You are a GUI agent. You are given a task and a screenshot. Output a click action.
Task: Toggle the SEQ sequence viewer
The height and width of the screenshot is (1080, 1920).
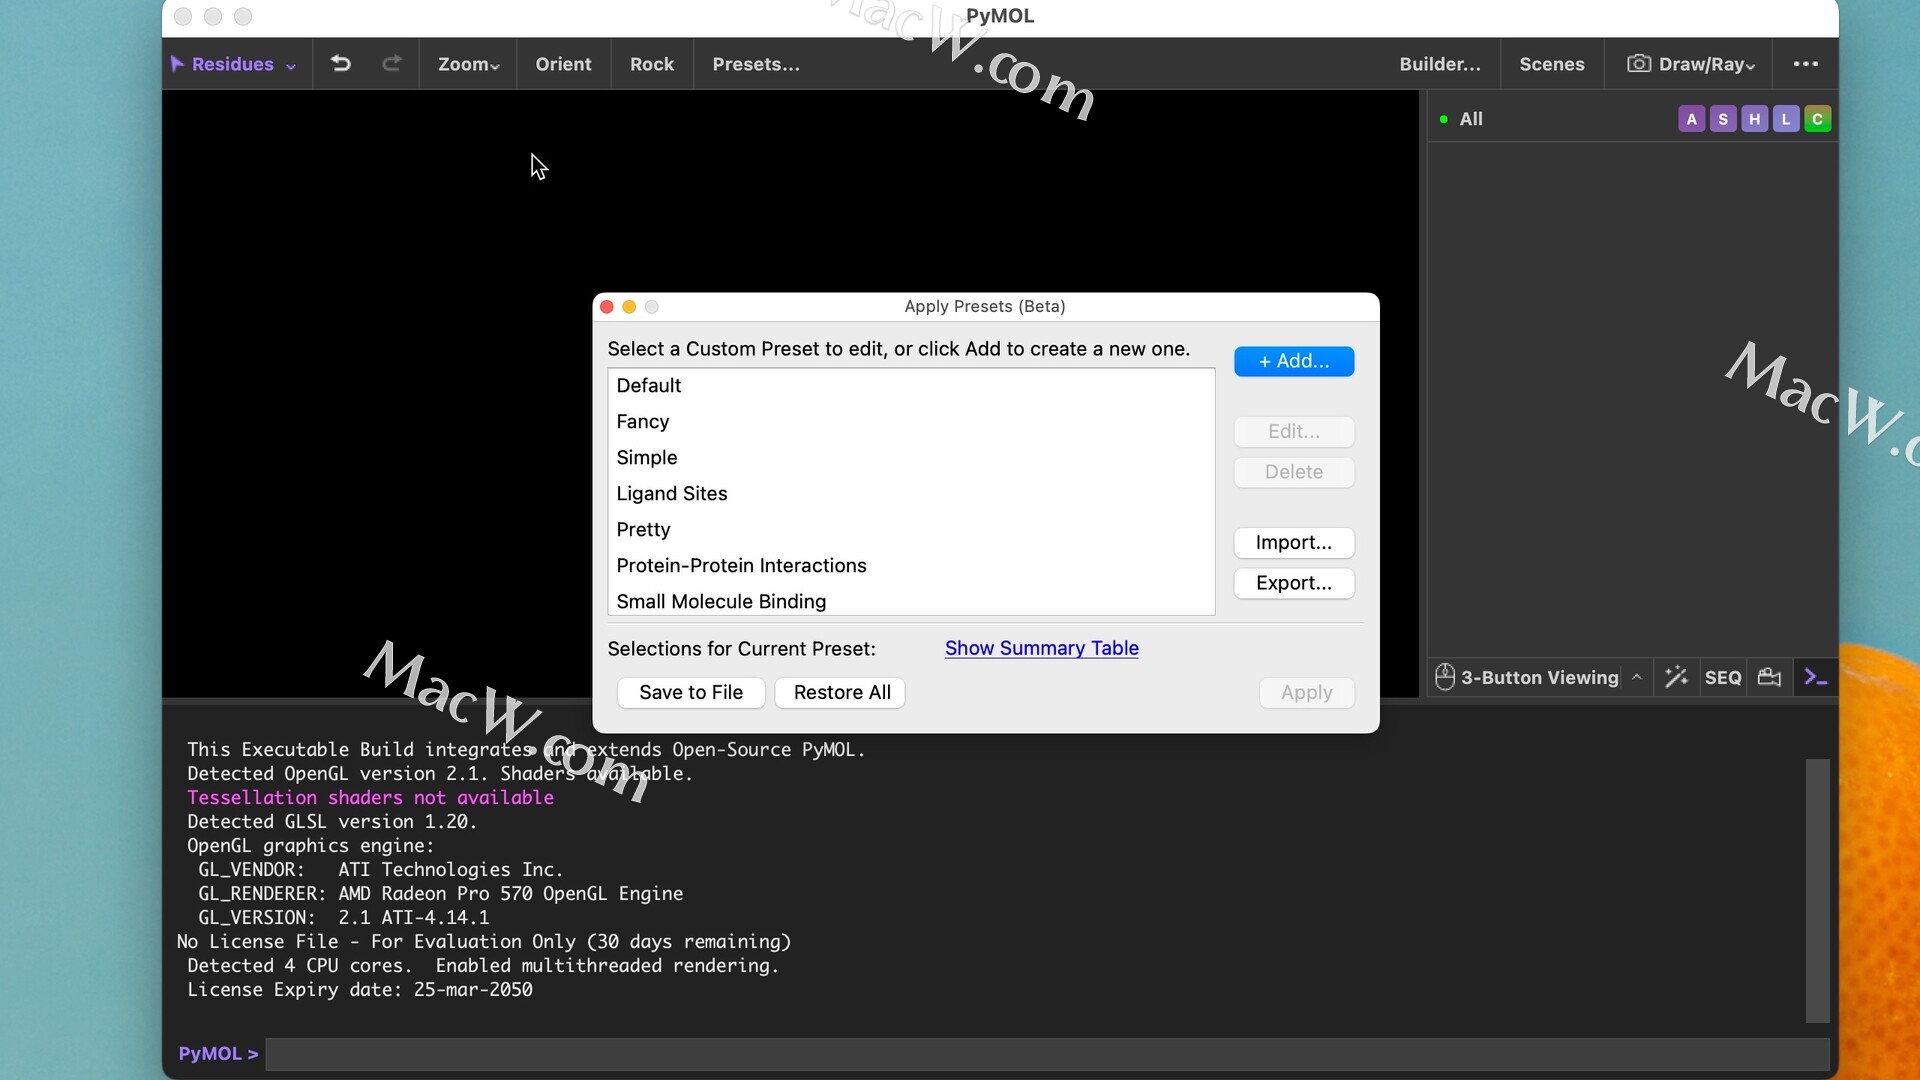click(1723, 677)
